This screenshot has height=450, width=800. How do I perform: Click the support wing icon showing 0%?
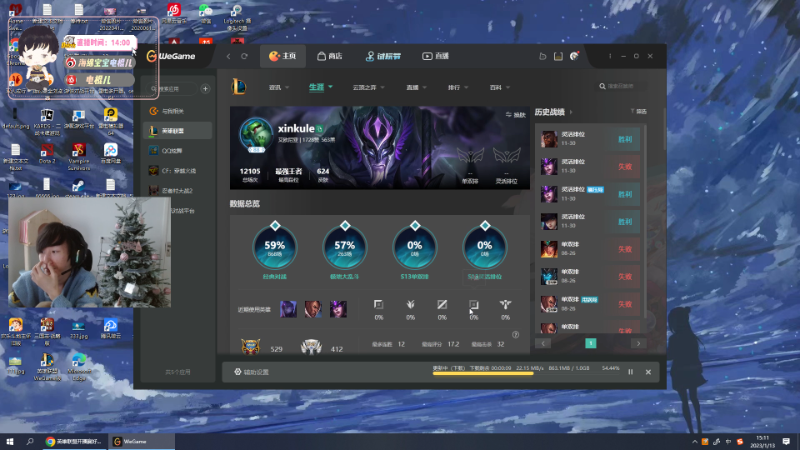pos(505,305)
